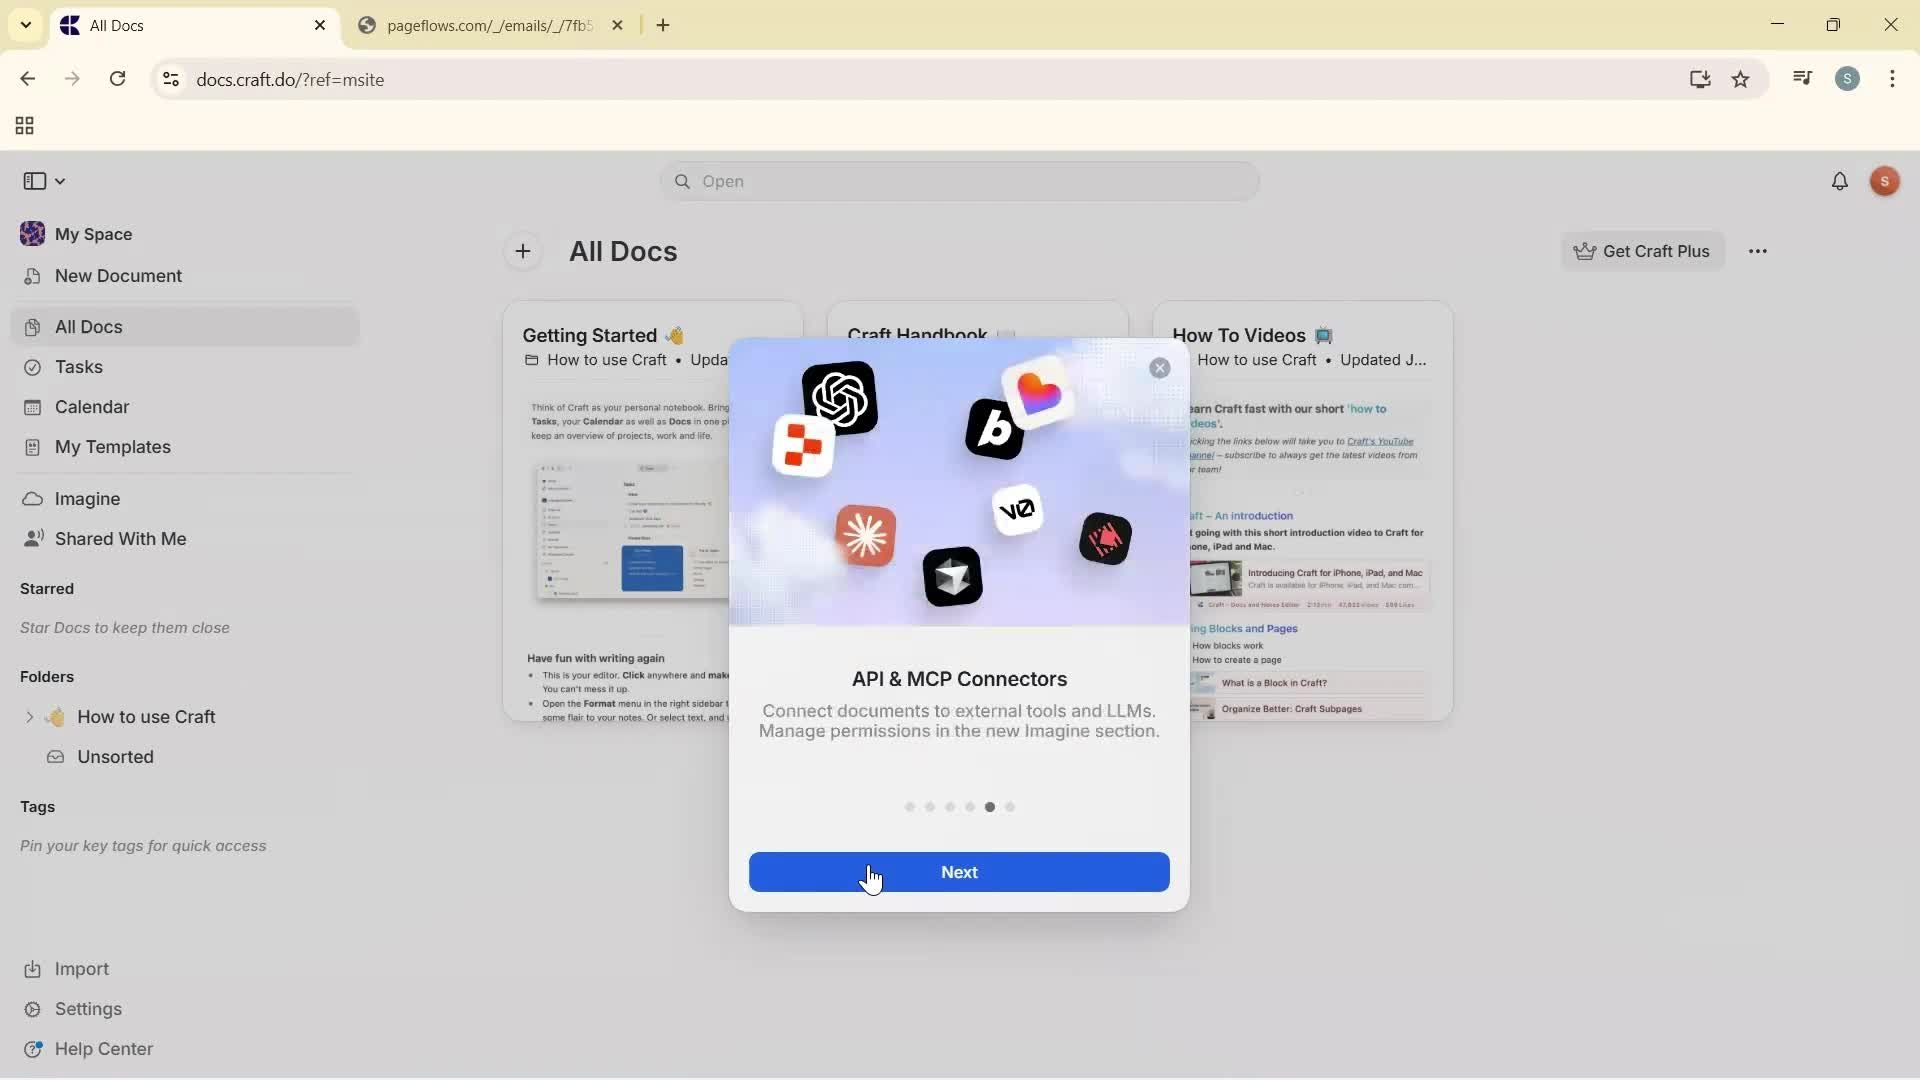
Task: Open the browser tab search dropdown
Action: (26, 25)
